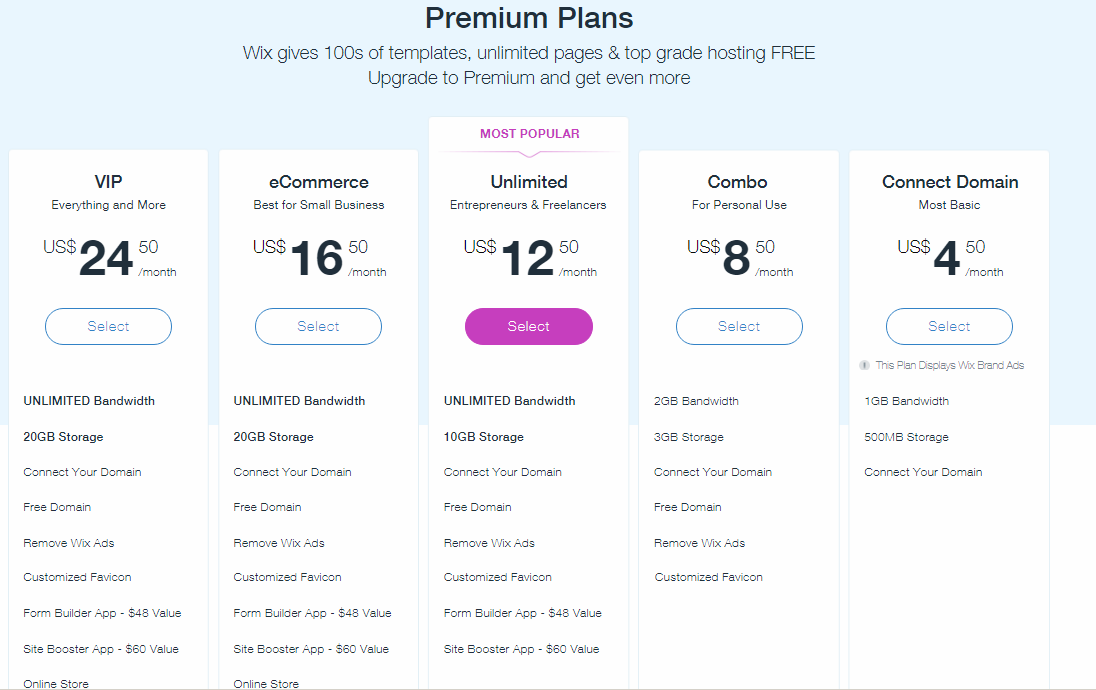1096x690 pixels.
Task: Click the Combo US$8.50 monthly price
Action: click(x=740, y=257)
